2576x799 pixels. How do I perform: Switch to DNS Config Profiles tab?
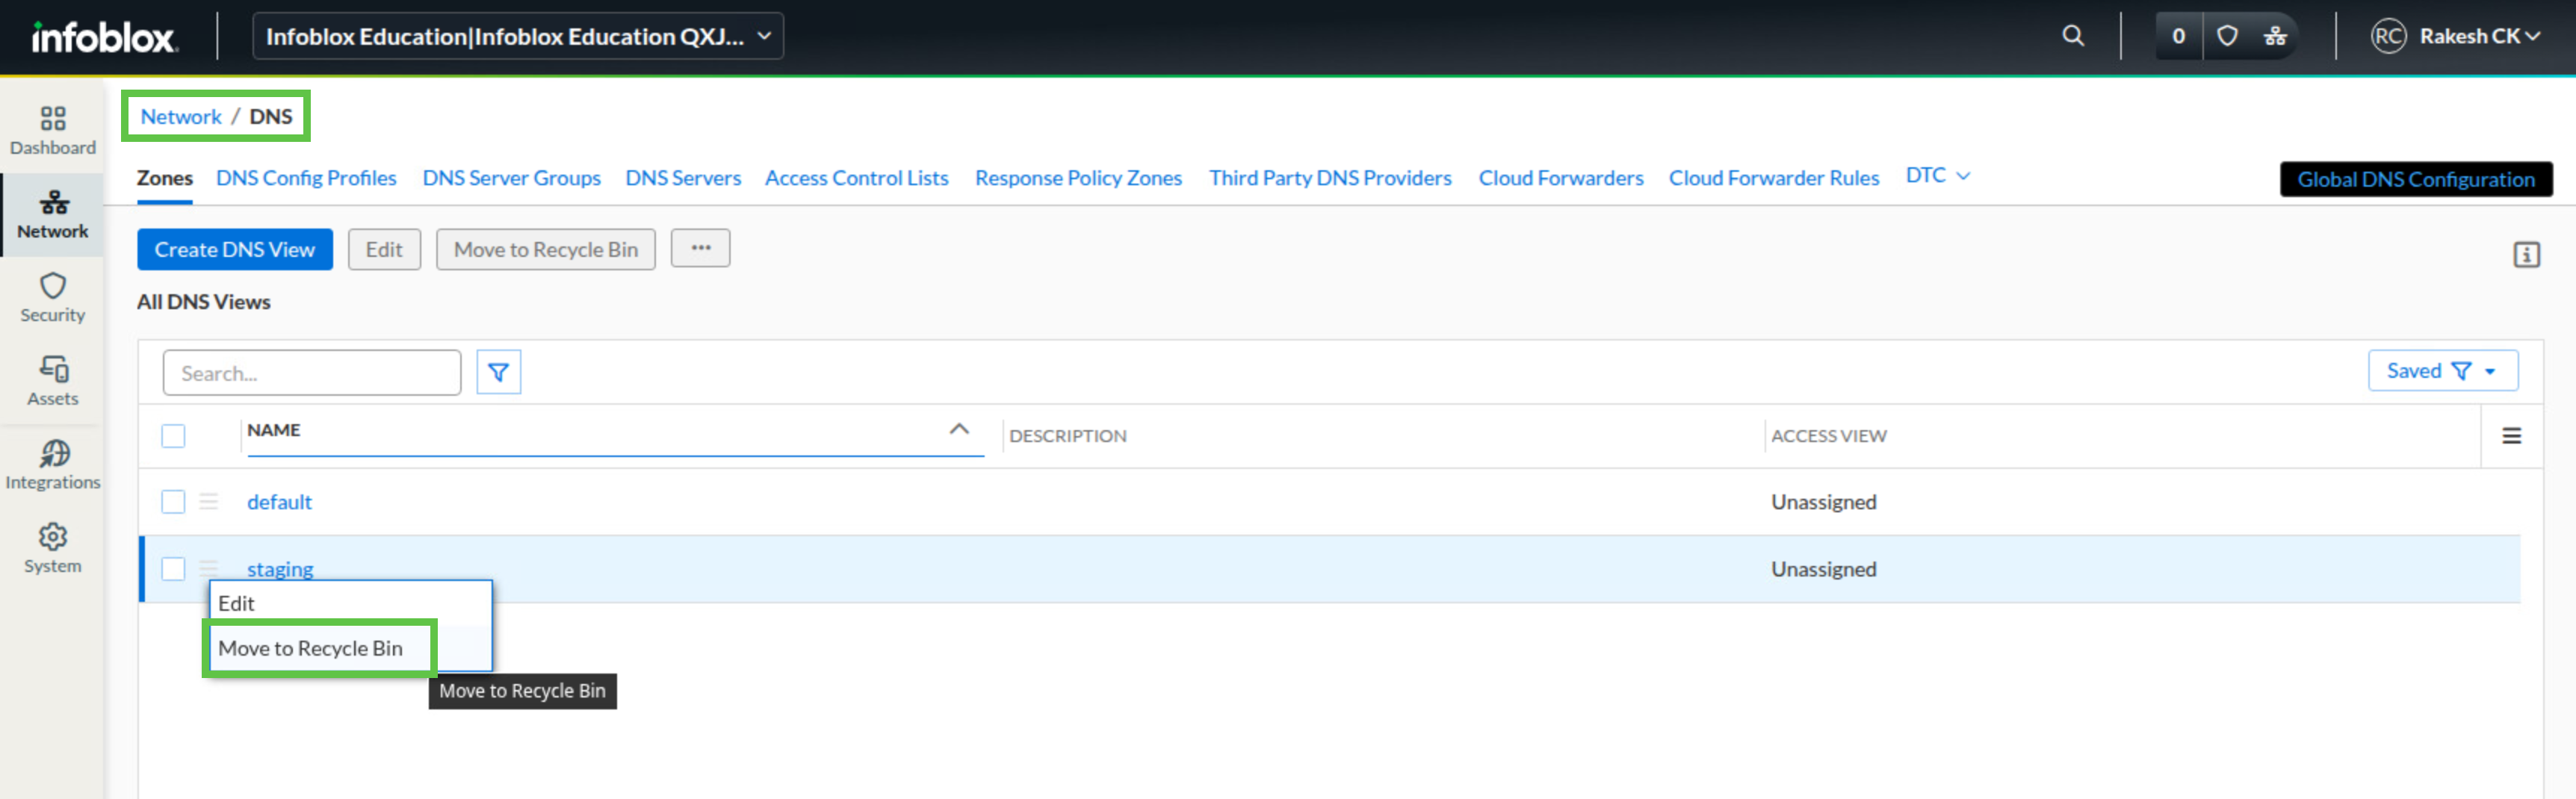click(x=306, y=178)
